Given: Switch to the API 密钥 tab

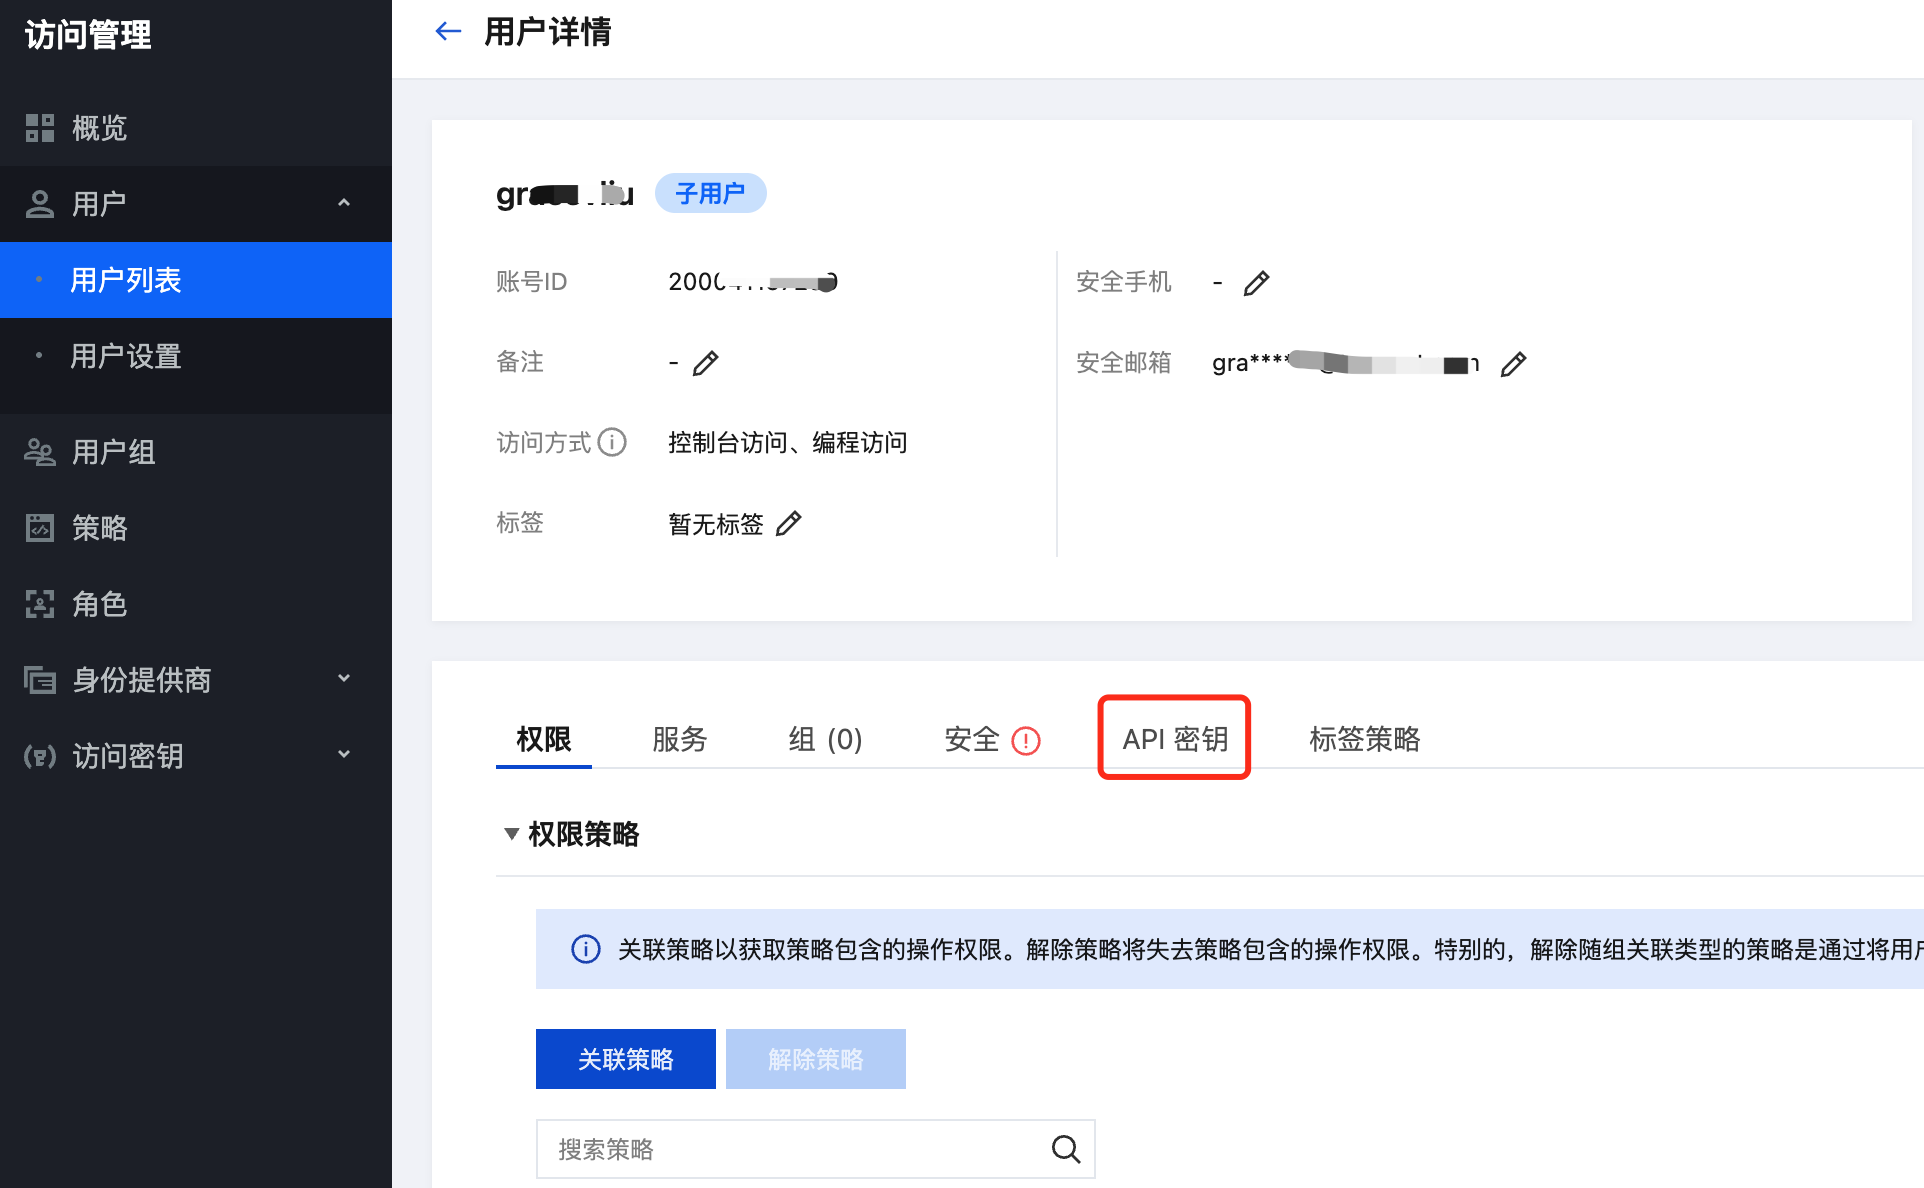Looking at the screenshot, I should [1174, 739].
